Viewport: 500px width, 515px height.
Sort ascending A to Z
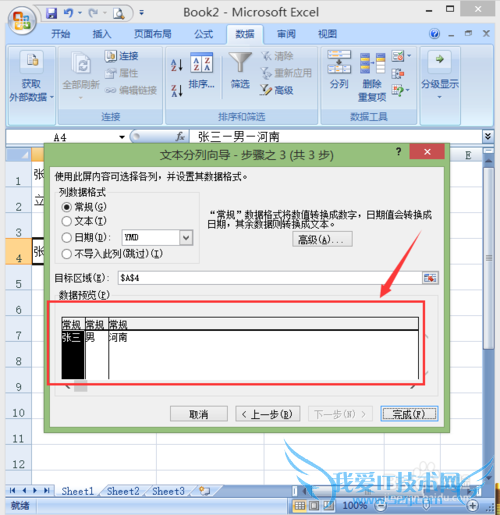point(177,65)
